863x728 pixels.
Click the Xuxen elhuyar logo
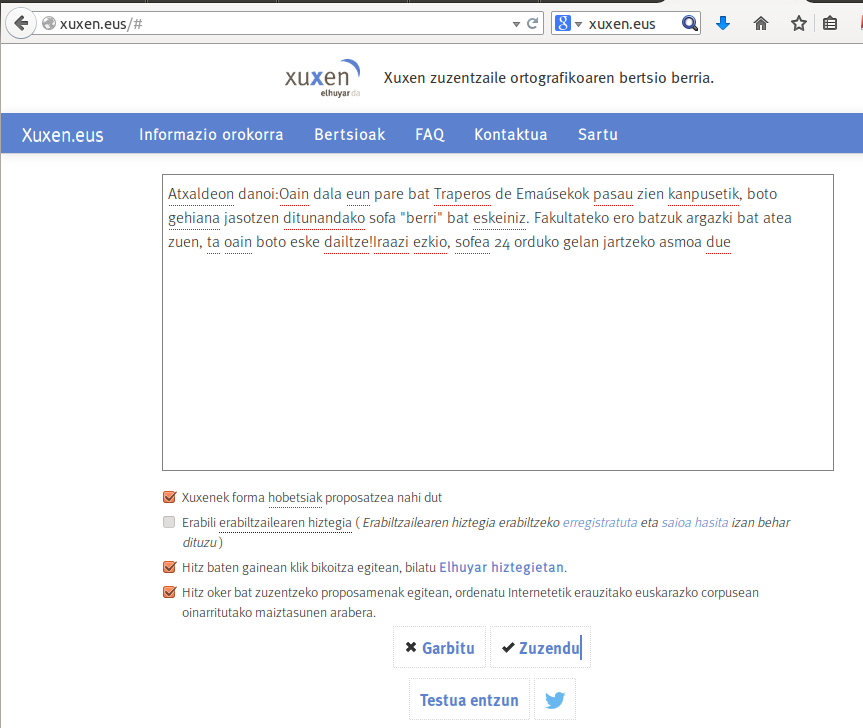pyautogui.click(x=323, y=78)
